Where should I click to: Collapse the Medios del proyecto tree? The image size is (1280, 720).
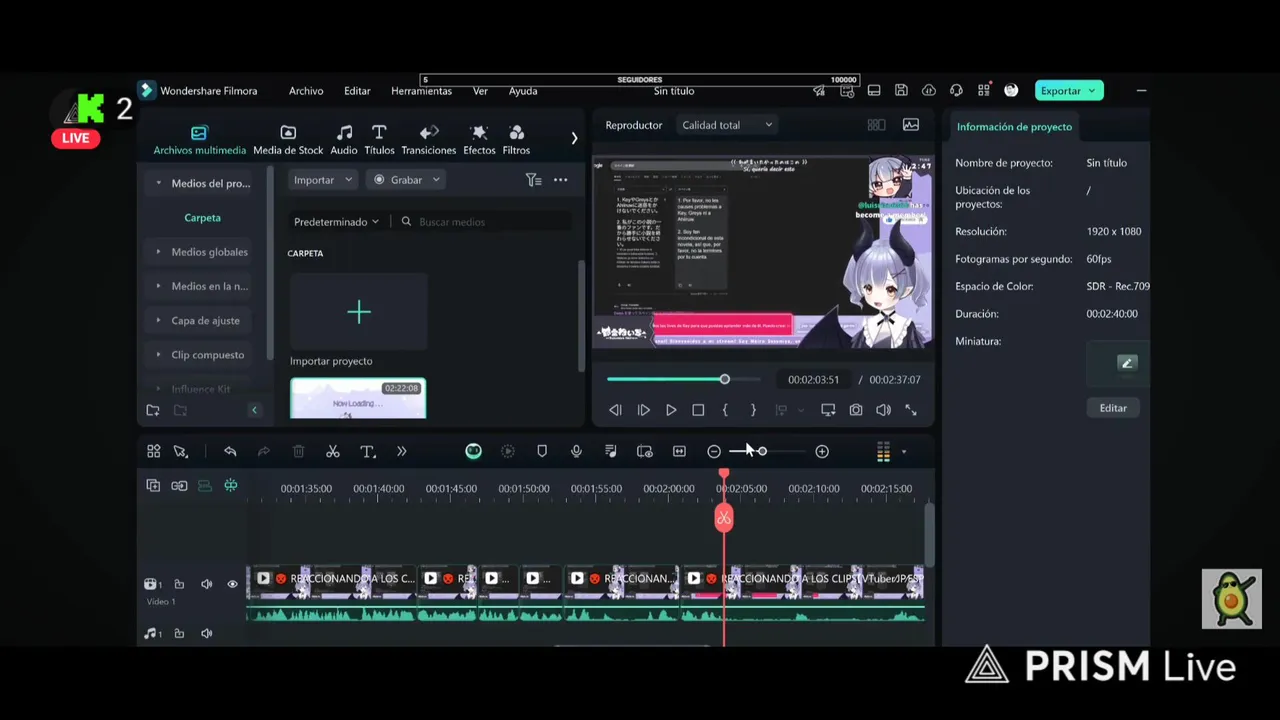158,183
